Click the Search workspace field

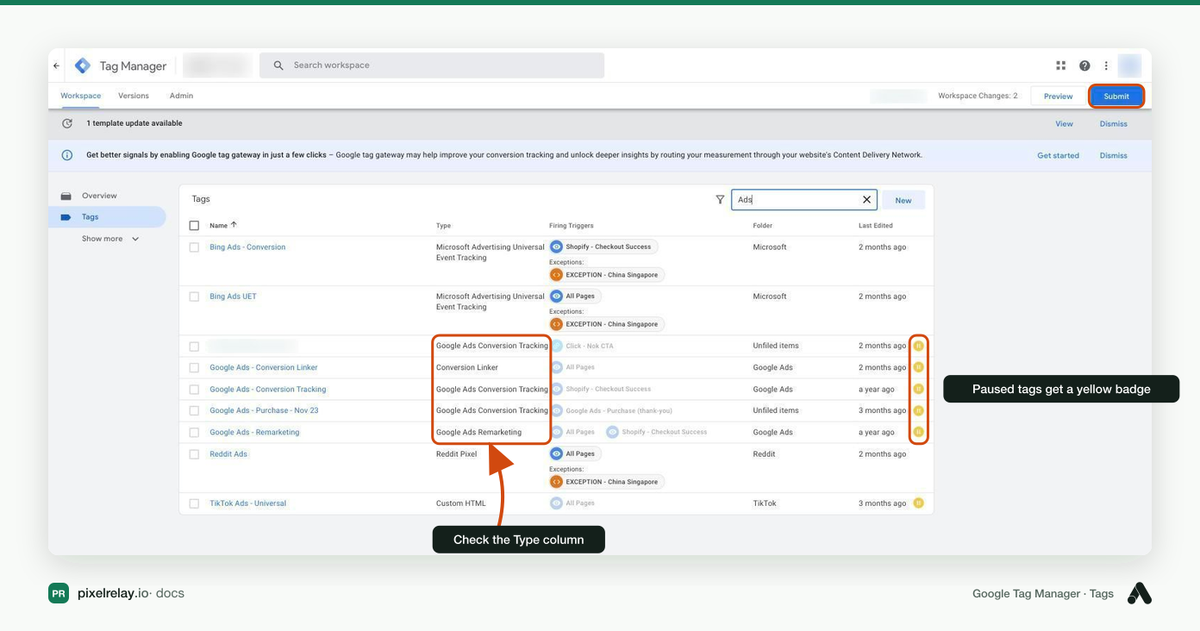432,65
